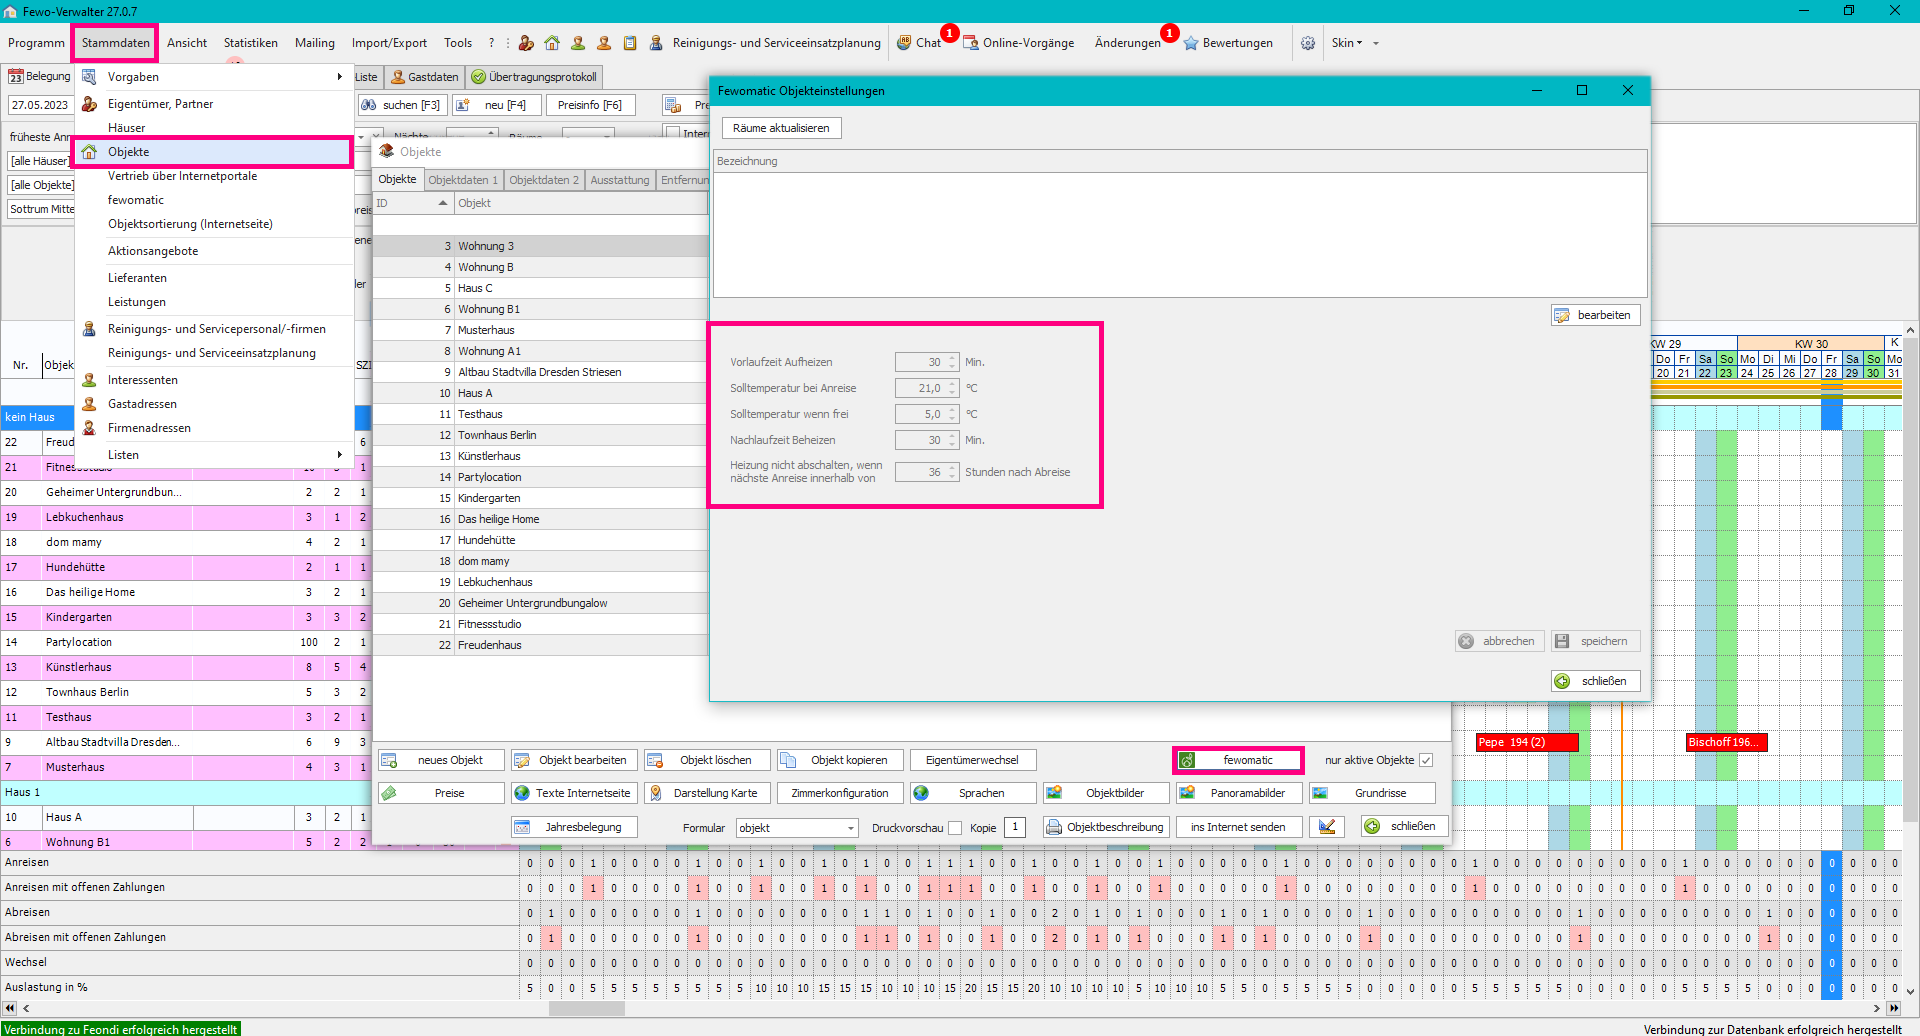Click the pin icon on Darstellung Karte
The height and width of the screenshot is (1036, 1920).
656,793
